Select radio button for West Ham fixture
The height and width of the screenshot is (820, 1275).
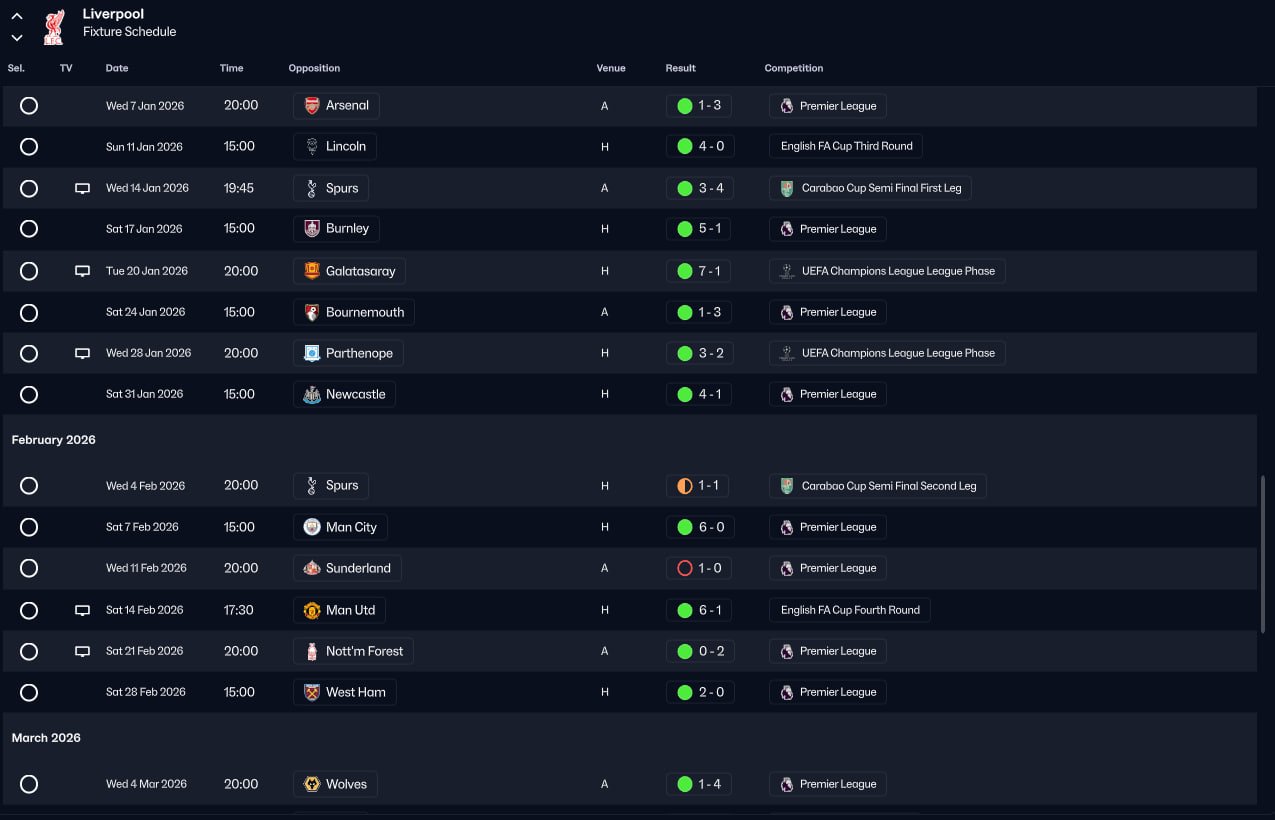29,692
